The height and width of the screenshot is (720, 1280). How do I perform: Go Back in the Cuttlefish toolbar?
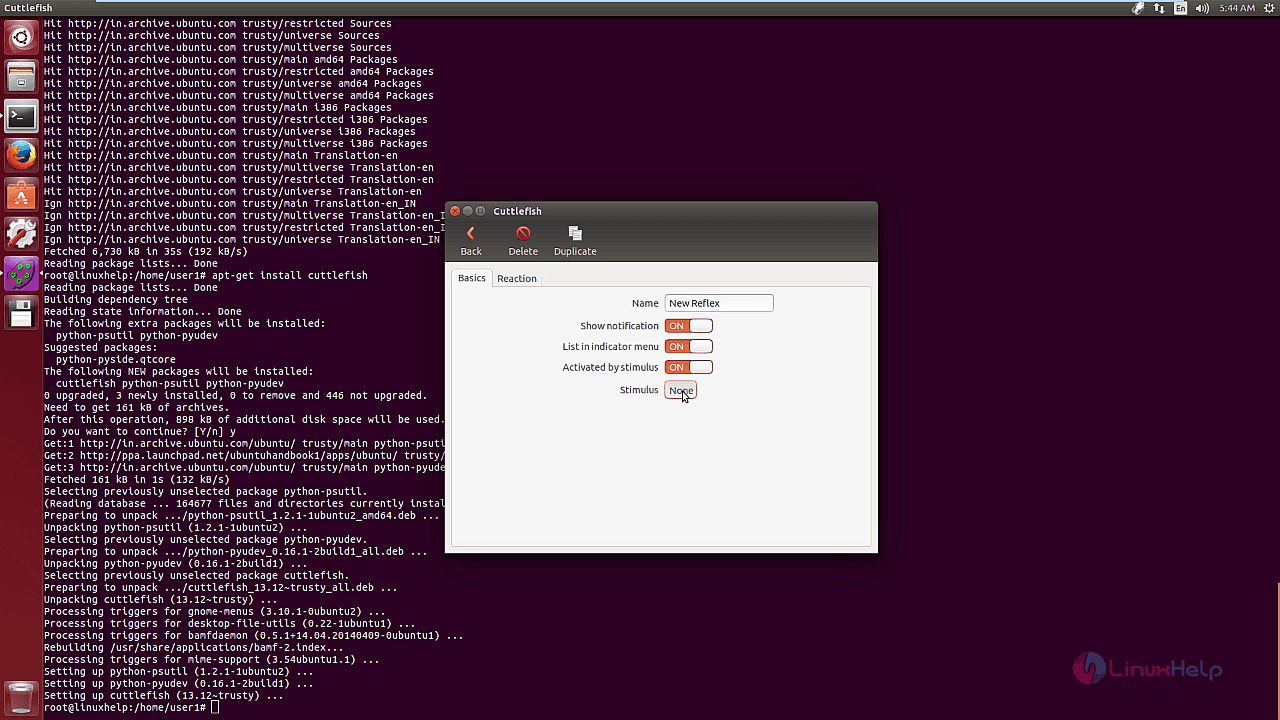tap(471, 241)
